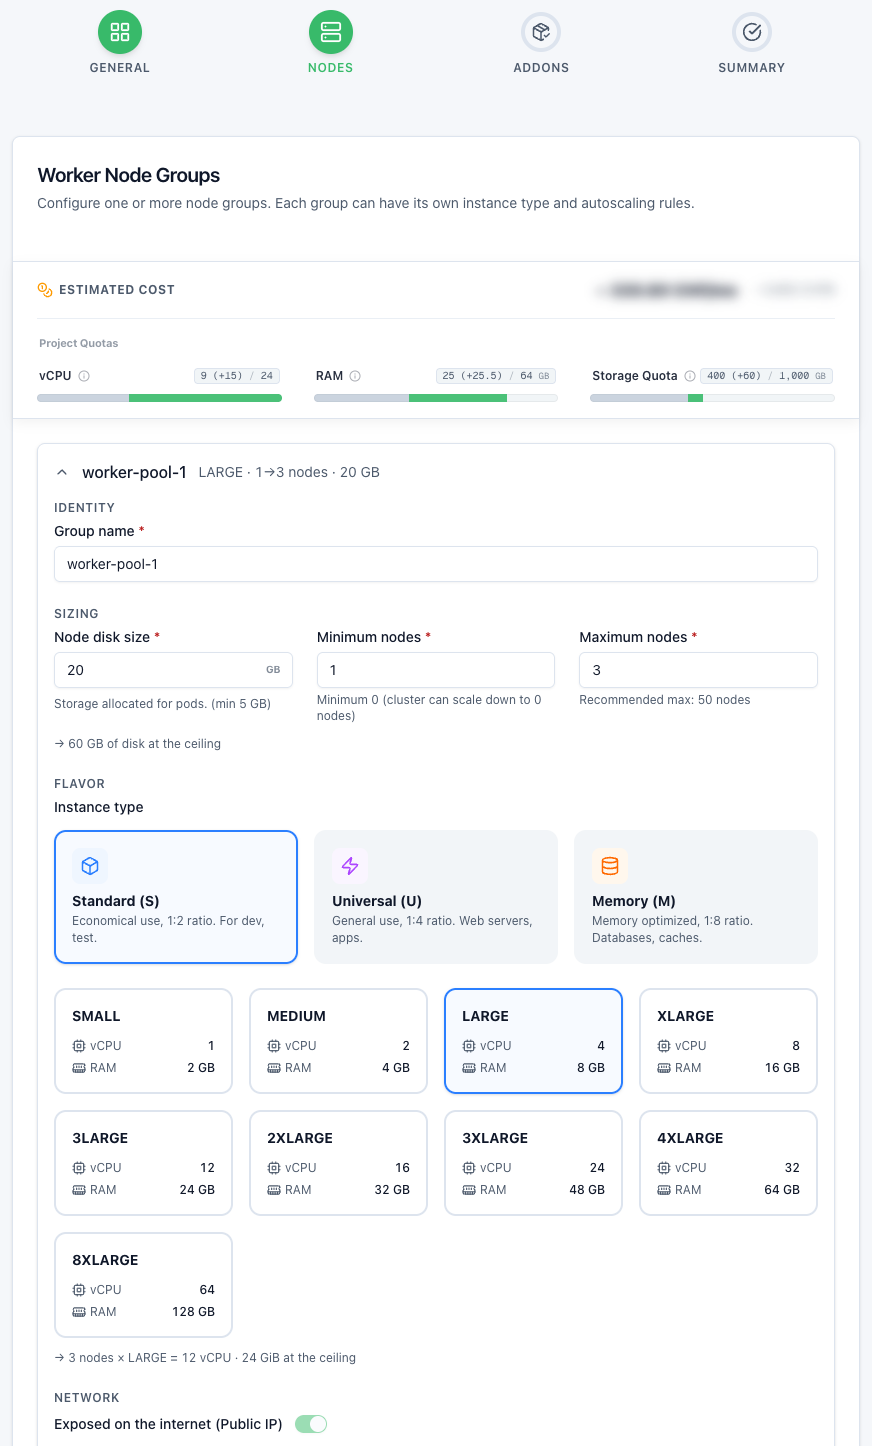
Task: Click the RAM icon in 4XLARGE card
Action: [664, 1190]
